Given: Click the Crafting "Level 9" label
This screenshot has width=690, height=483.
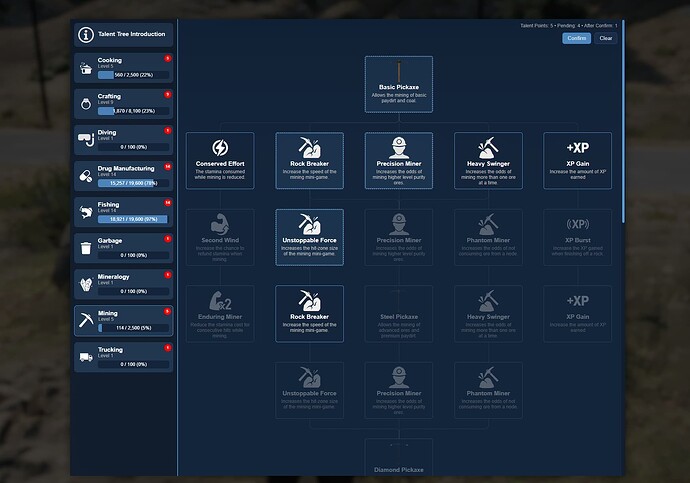Looking at the screenshot, I should point(106,102).
